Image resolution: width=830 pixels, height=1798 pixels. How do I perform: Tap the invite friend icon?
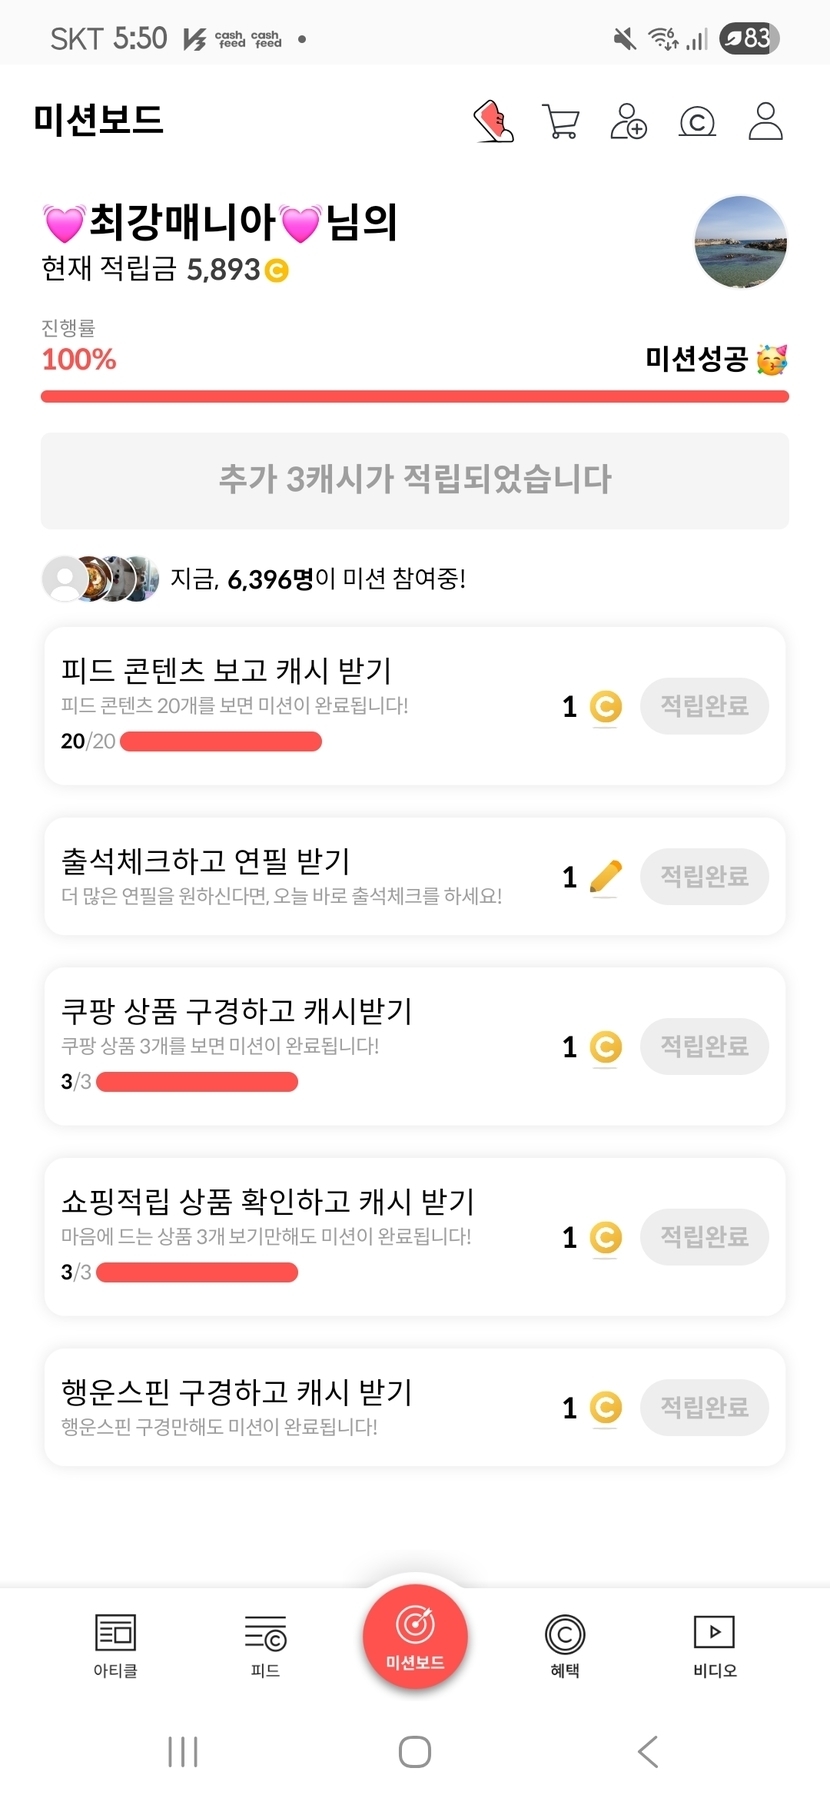(x=628, y=122)
